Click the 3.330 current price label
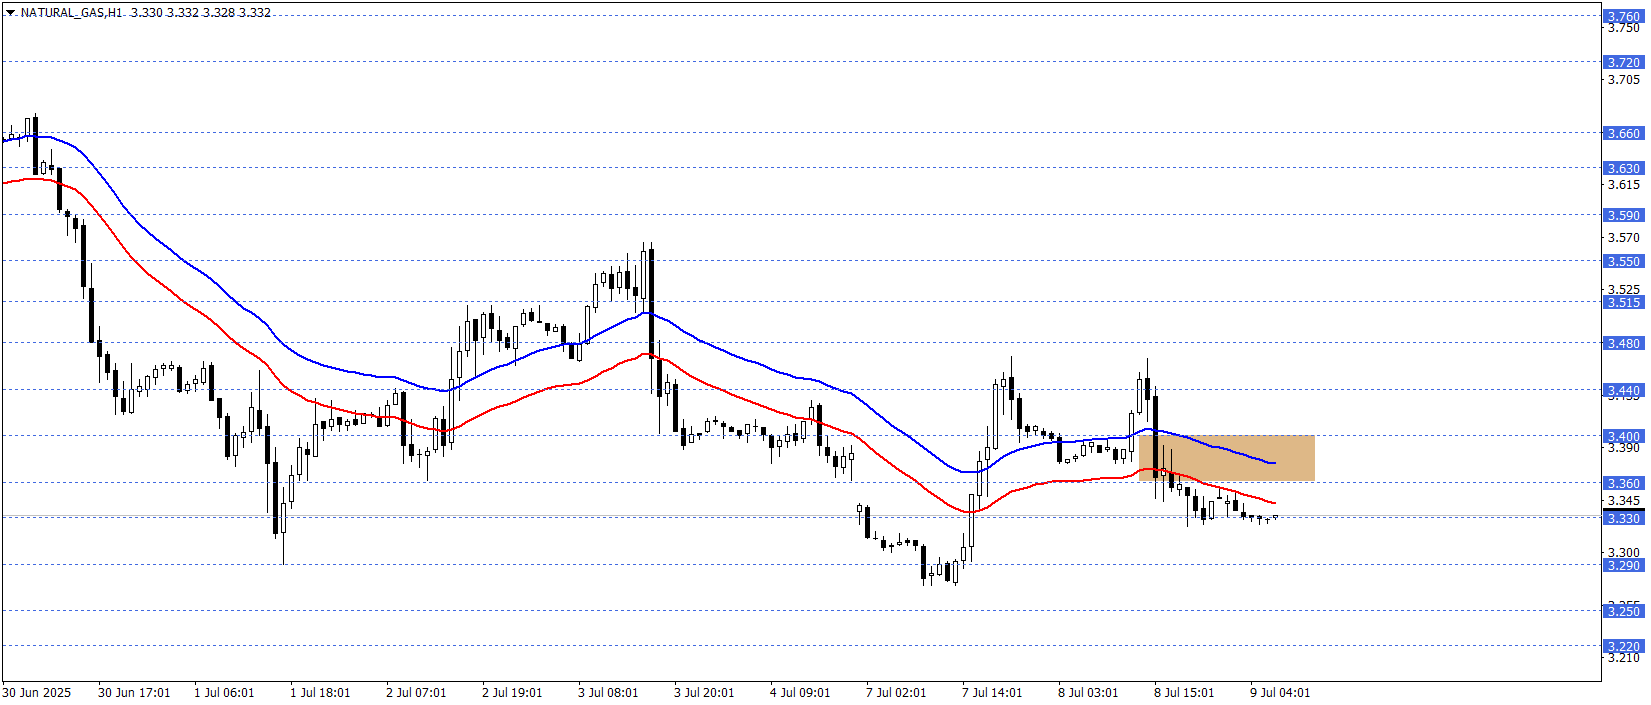 coord(1623,518)
